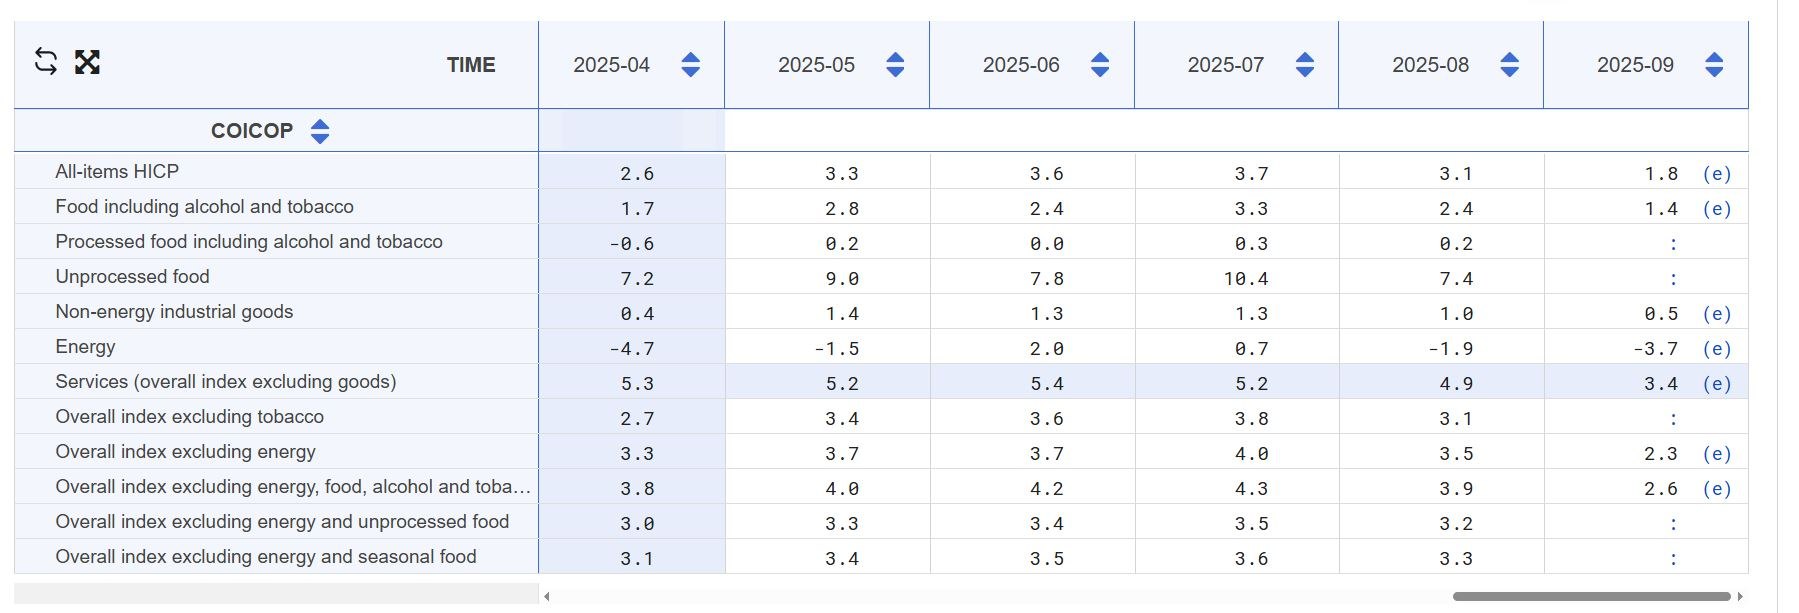
Task: Click the fullscreen expand table icon
Action: point(88,62)
